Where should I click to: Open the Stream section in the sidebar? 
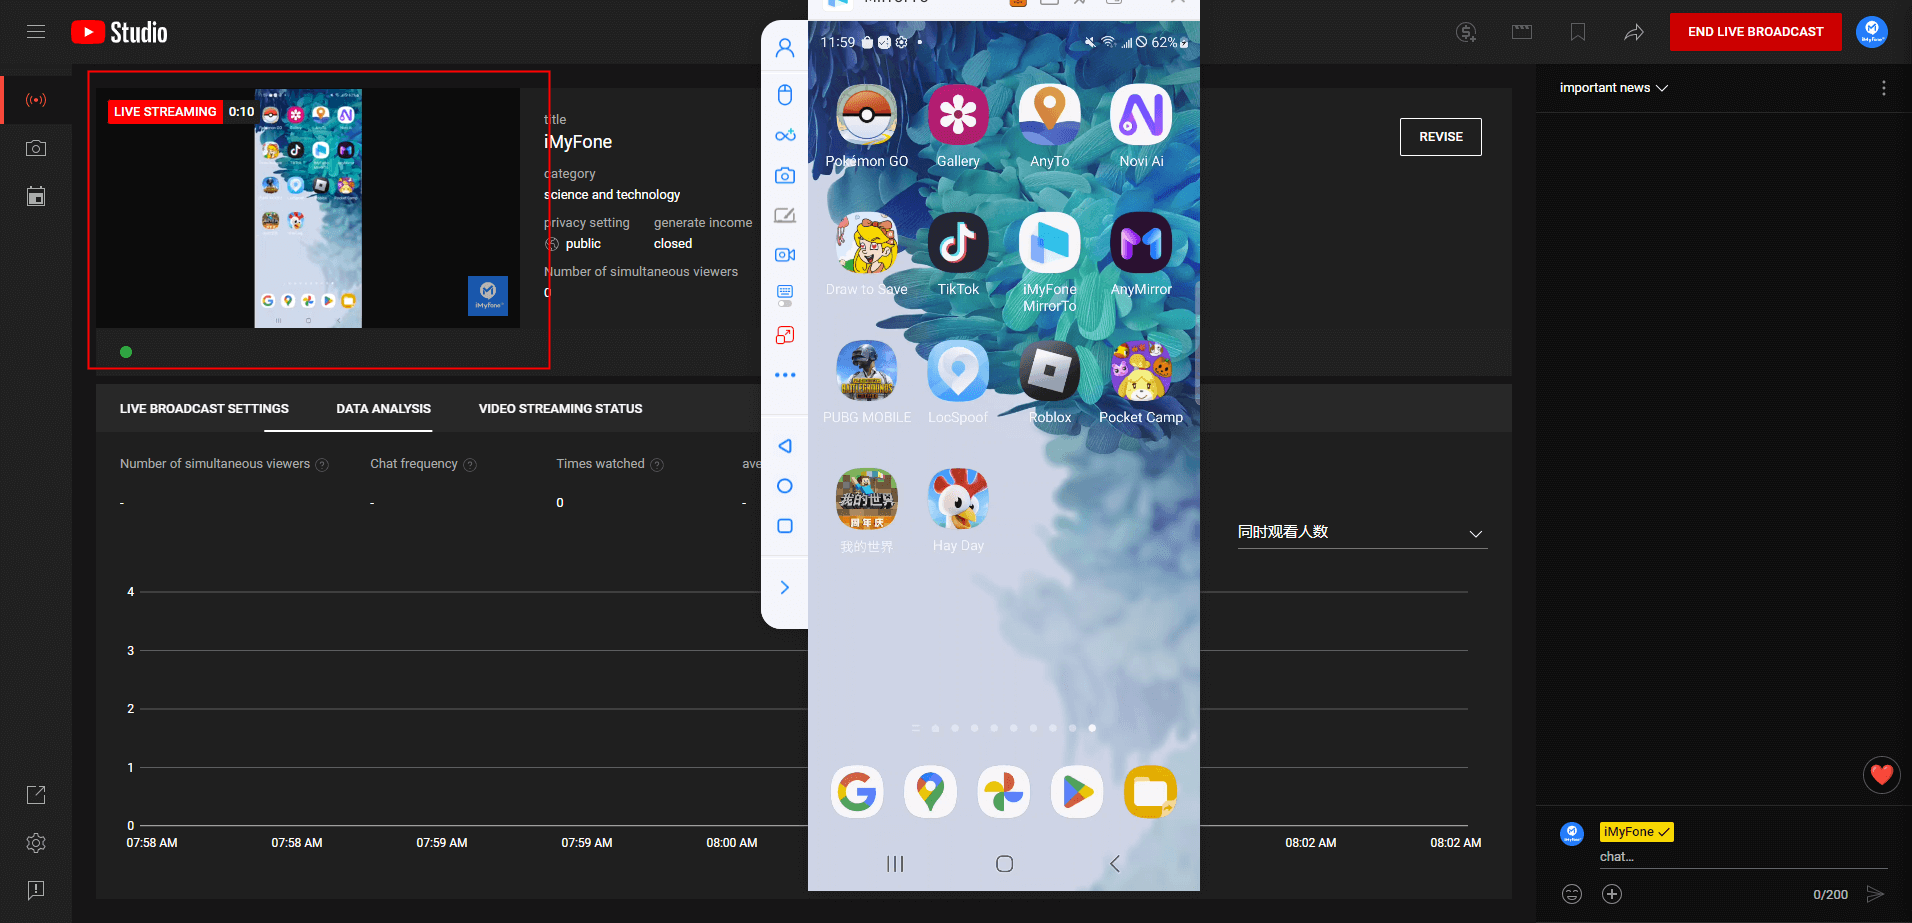click(x=36, y=100)
